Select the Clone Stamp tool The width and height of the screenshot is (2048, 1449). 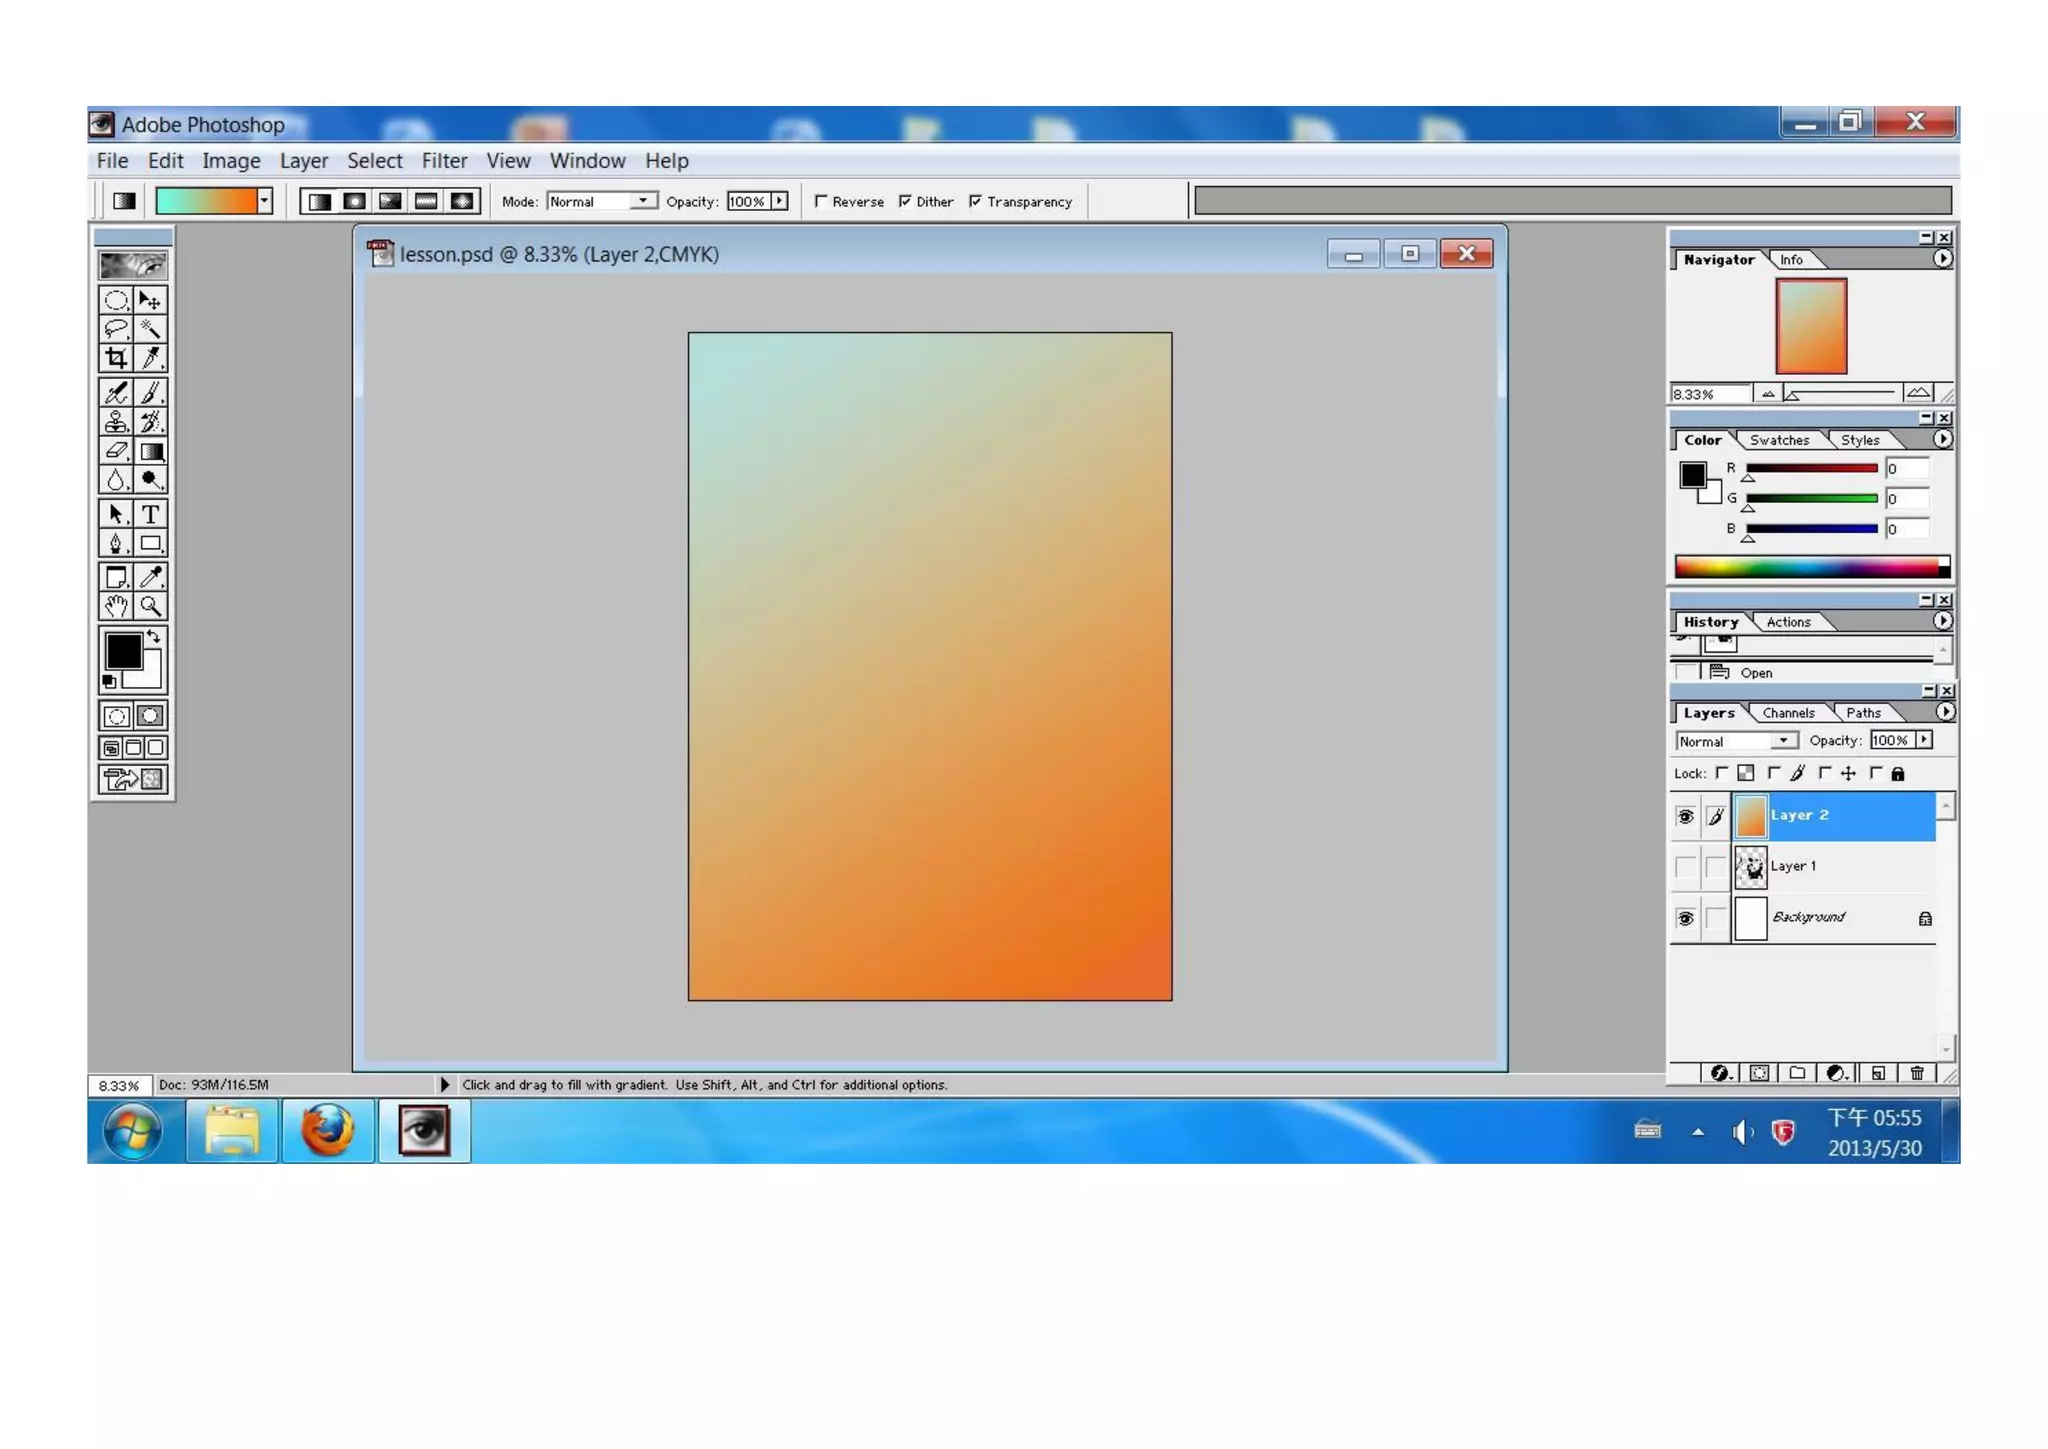click(x=116, y=422)
